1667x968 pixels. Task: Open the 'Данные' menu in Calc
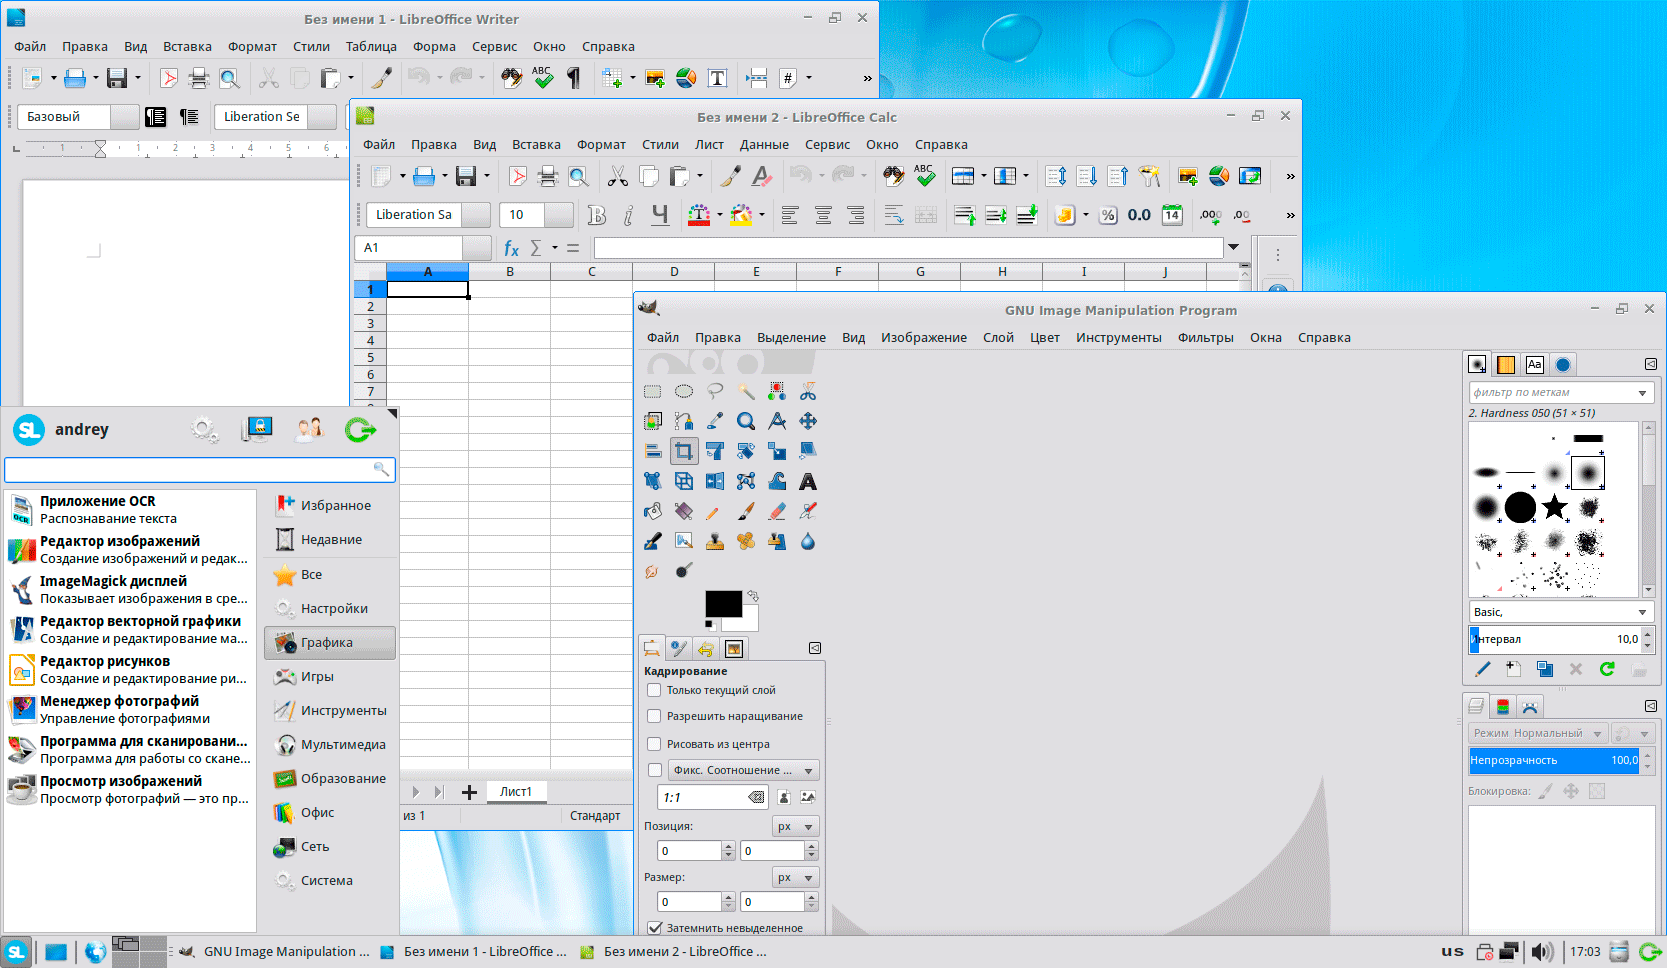pos(764,145)
